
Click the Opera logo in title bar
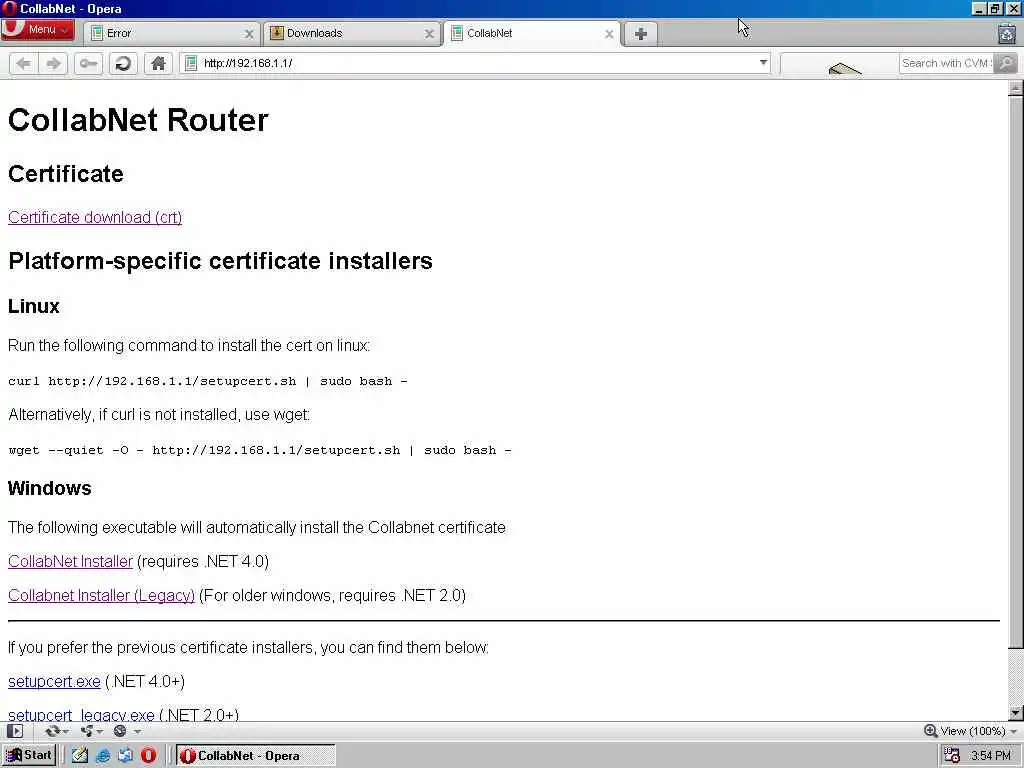pos(9,8)
